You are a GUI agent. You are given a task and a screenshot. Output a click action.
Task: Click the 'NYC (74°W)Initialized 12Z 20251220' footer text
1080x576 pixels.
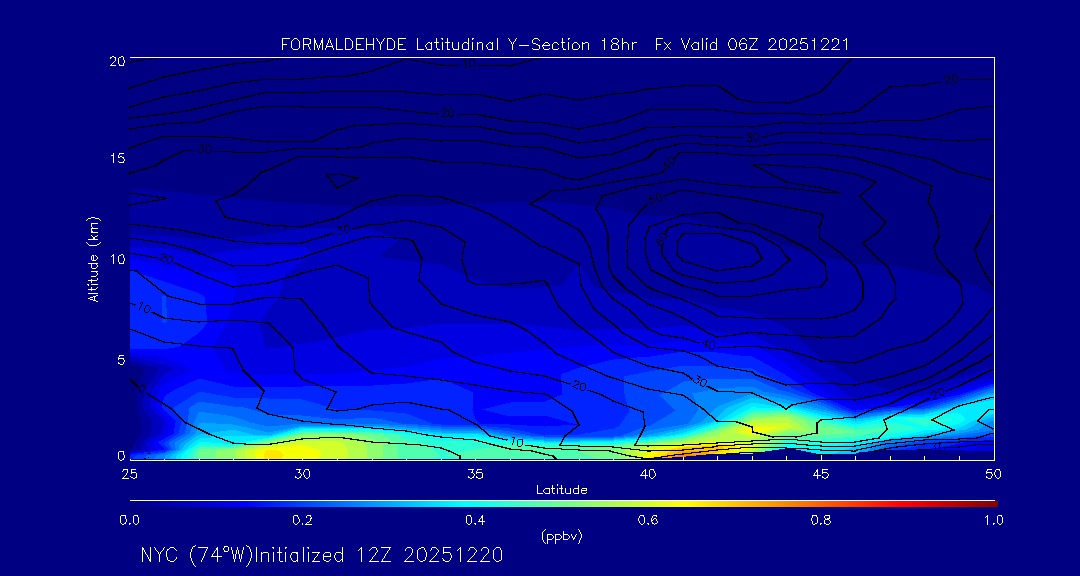pyautogui.click(x=322, y=555)
